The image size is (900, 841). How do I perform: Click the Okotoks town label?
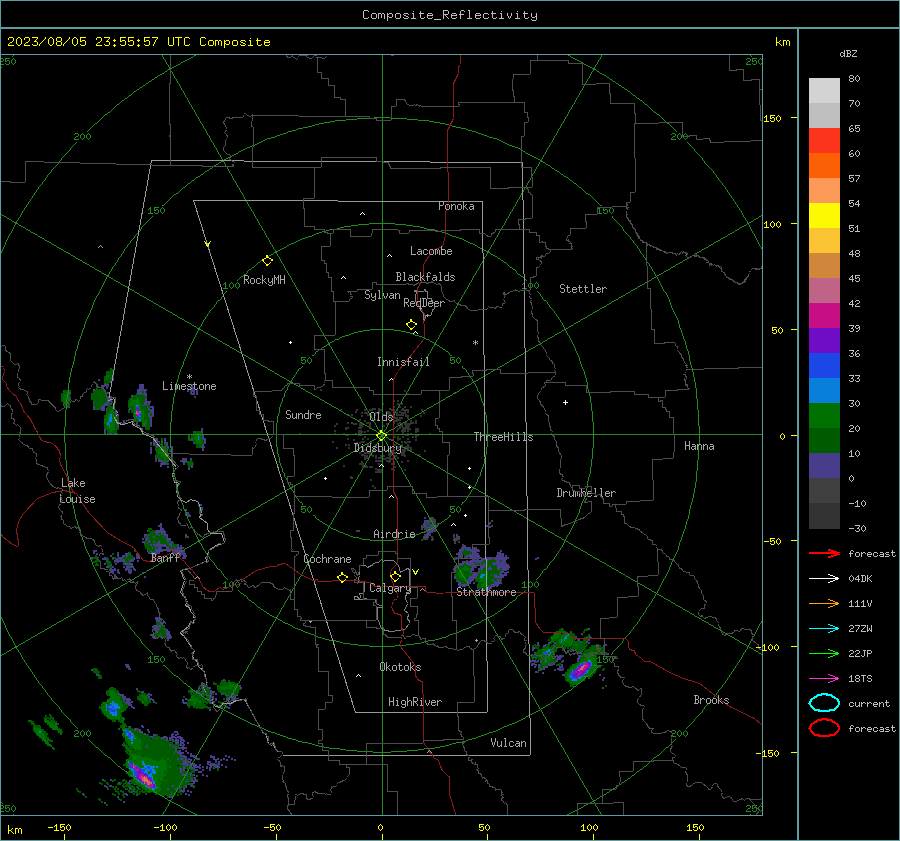pos(400,667)
